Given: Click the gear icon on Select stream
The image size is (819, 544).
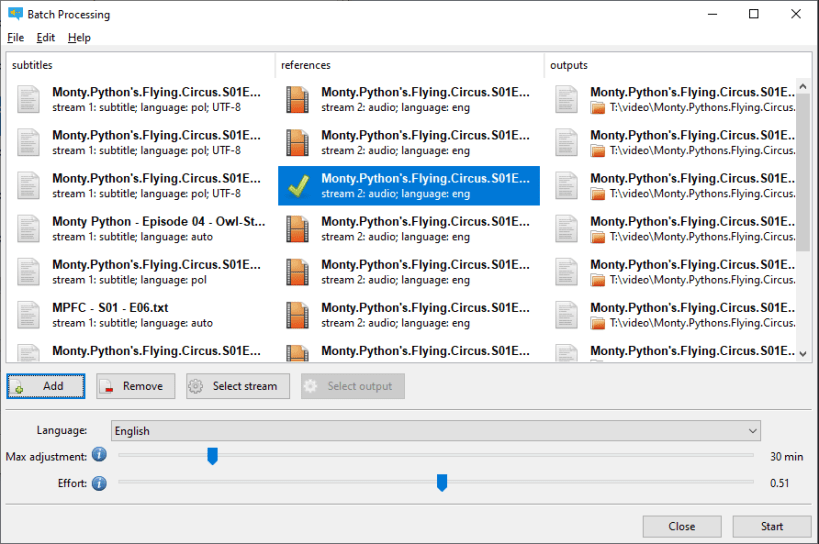Looking at the screenshot, I should (x=196, y=386).
